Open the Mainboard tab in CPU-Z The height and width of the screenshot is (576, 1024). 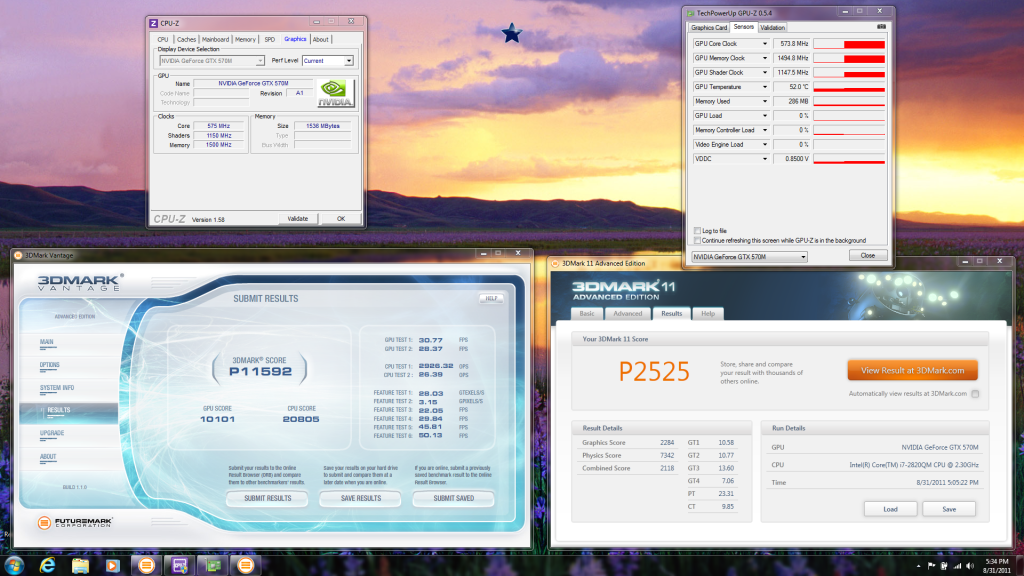(x=215, y=39)
